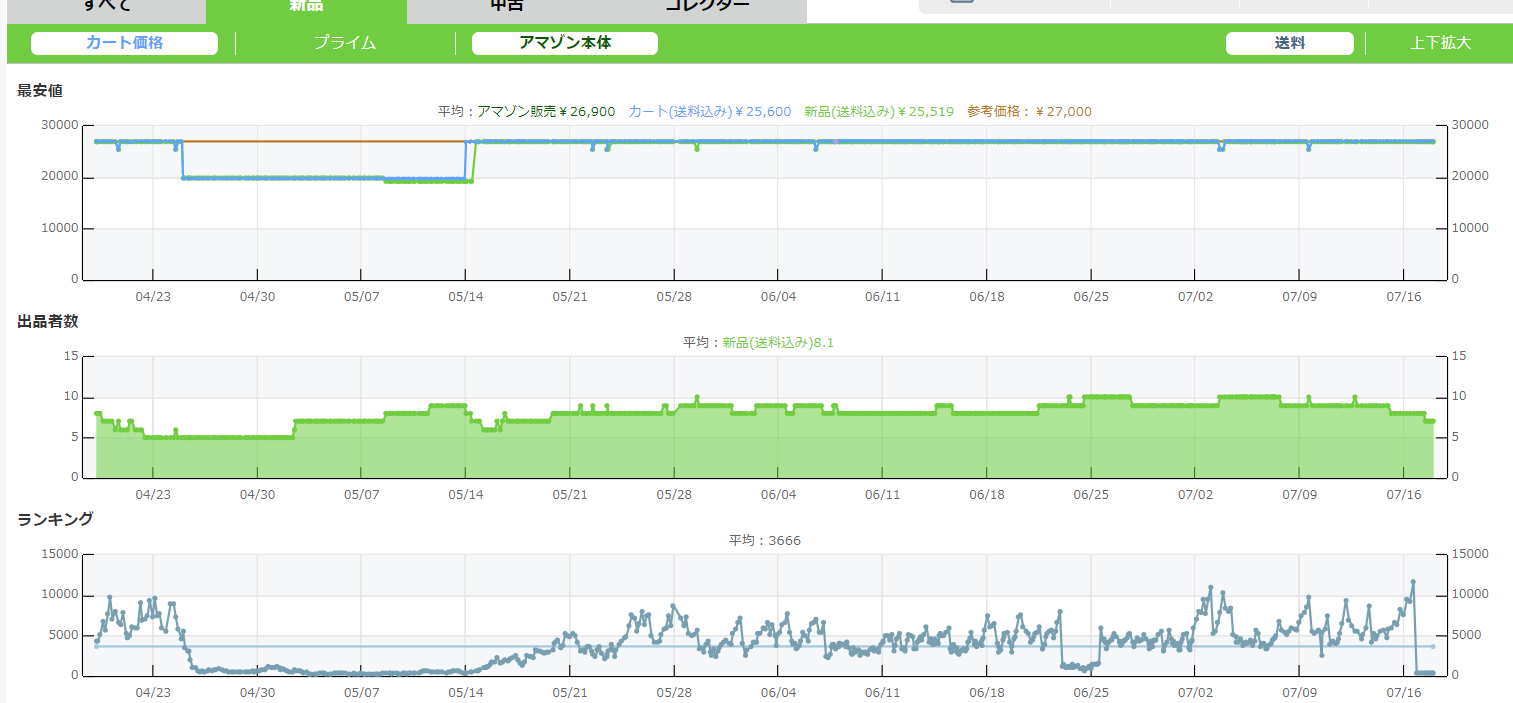
Task: Click the ランキング chart heading
Action: click(56, 519)
